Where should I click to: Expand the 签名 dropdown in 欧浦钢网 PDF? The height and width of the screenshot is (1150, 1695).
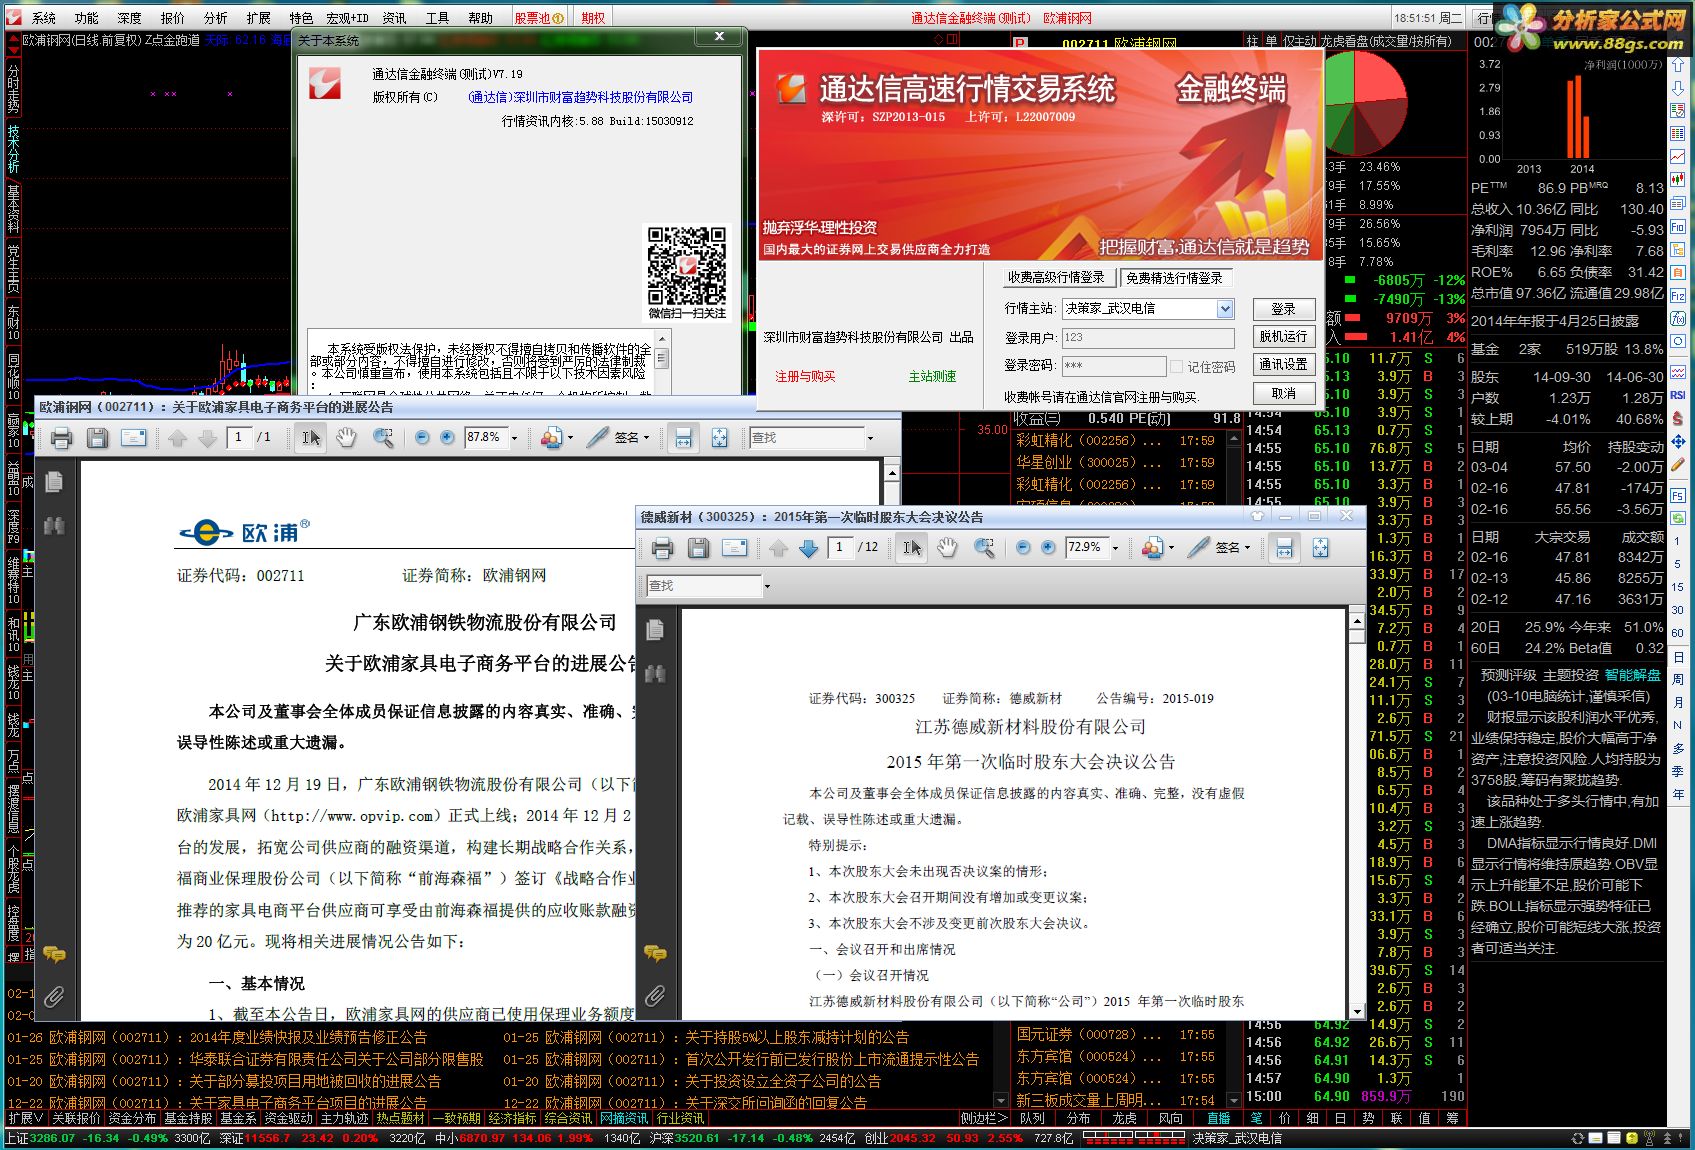click(646, 438)
